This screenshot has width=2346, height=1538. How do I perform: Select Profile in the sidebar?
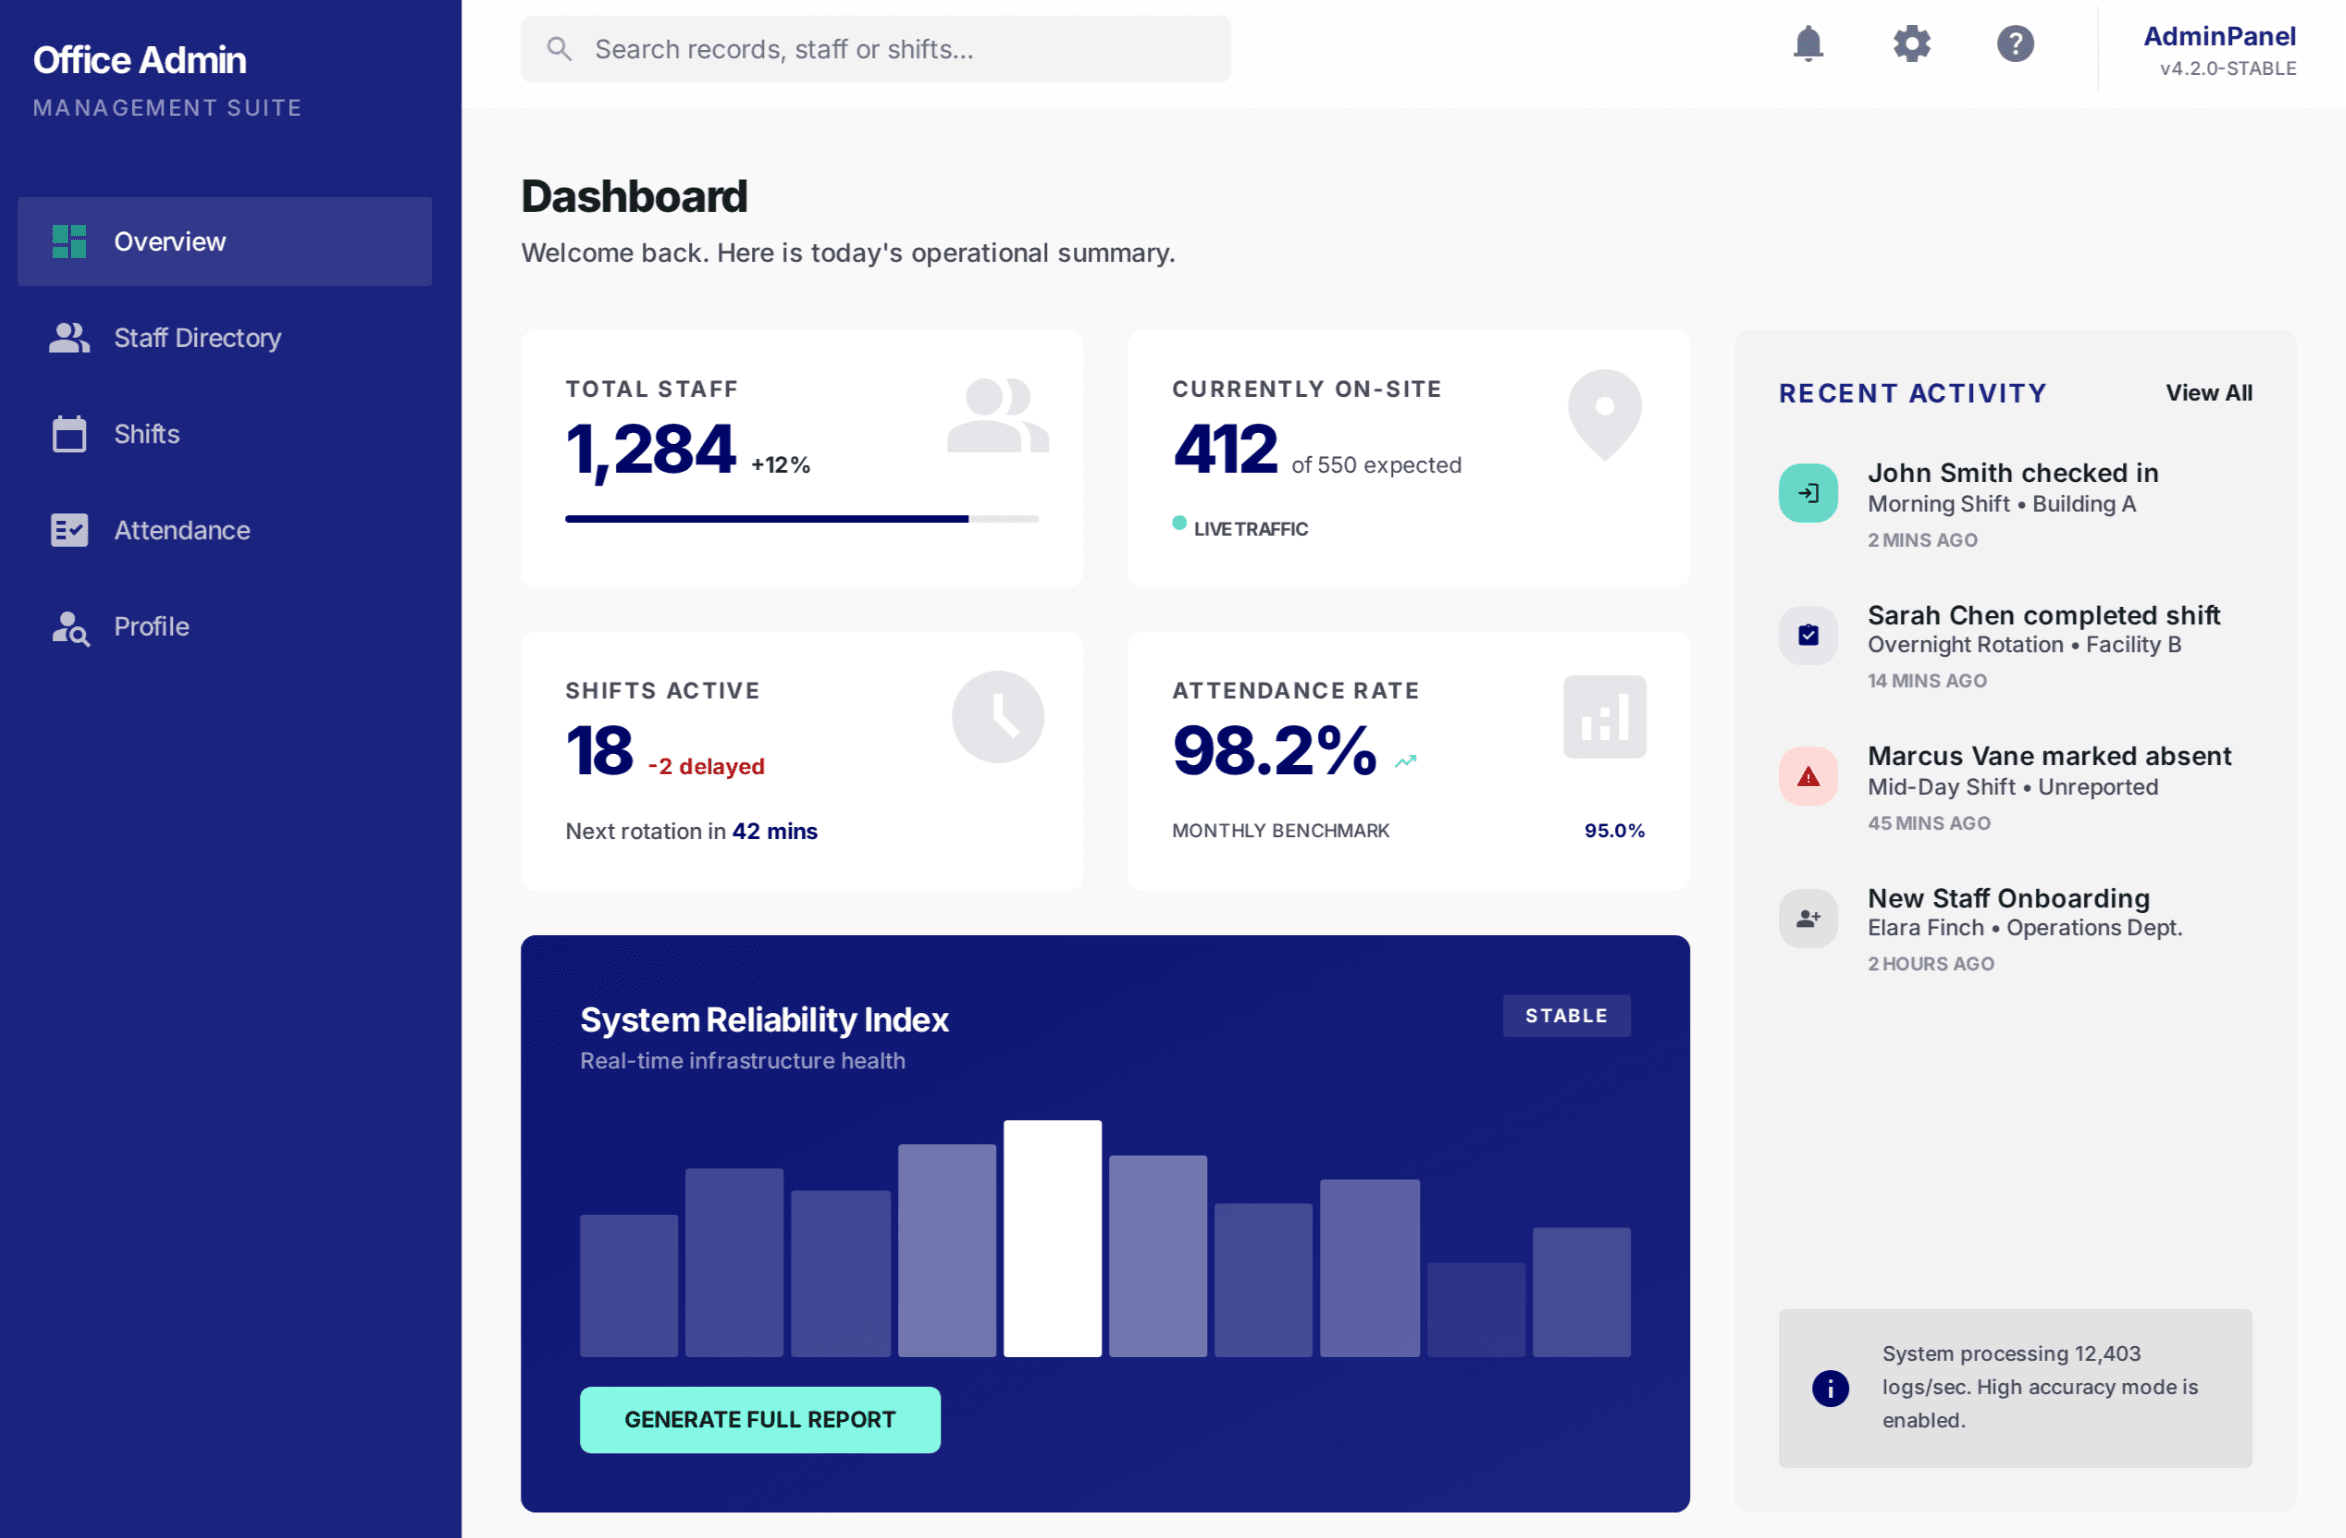click(151, 626)
